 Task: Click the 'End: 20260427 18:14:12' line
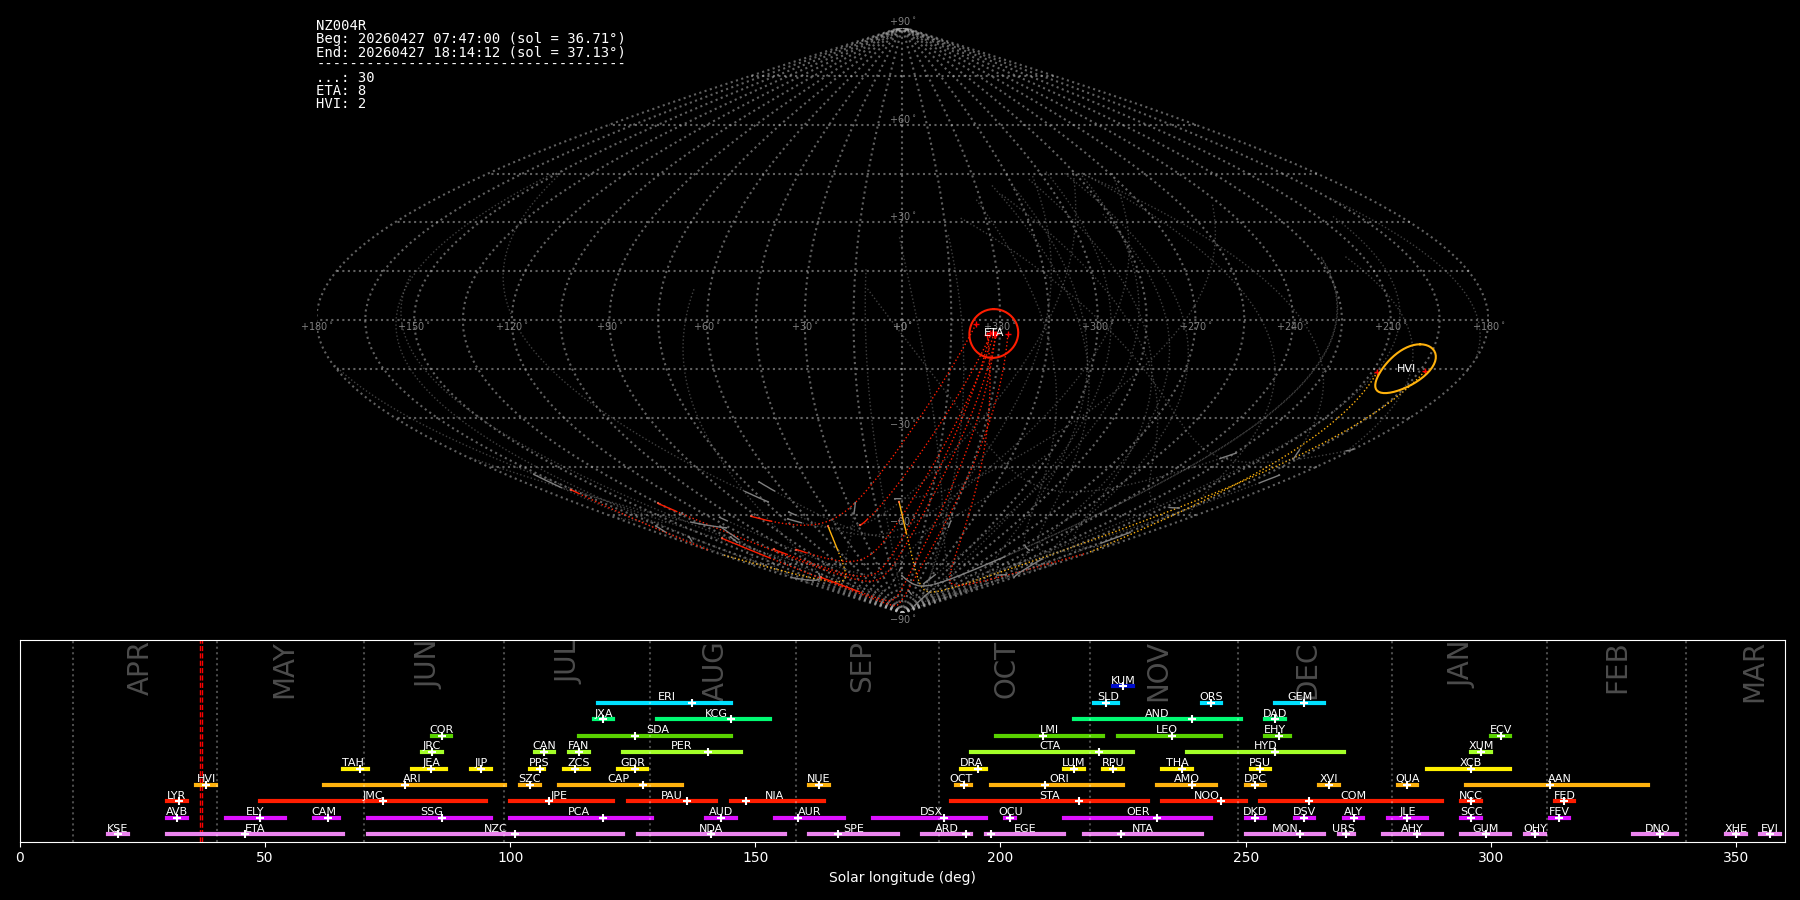[470, 52]
